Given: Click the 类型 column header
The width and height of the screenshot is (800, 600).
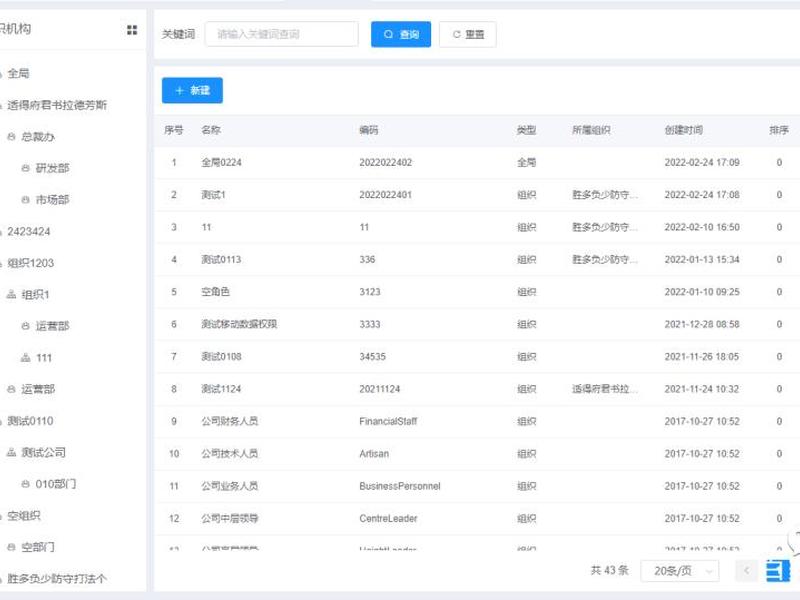Looking at the screenshot, I should coord(527,130).
